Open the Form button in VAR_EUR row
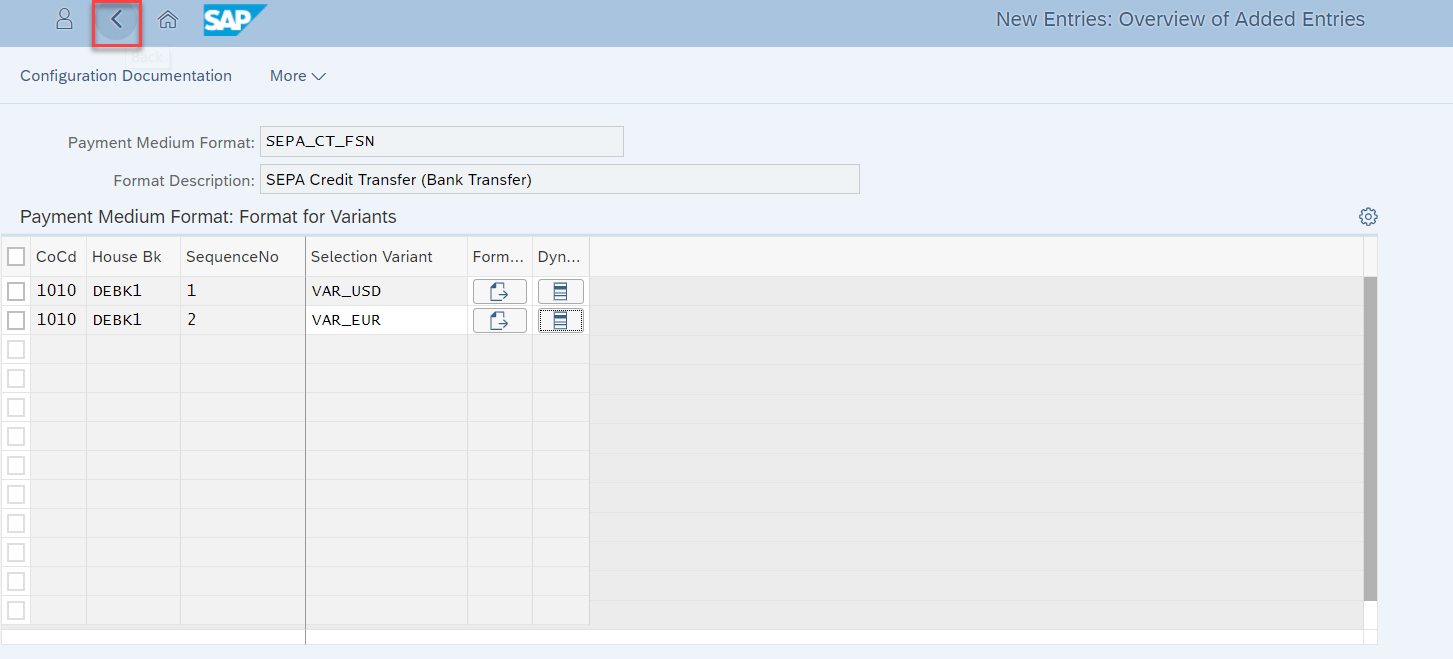This screenshot has width=1453, height=659. [x=500, y=320]
